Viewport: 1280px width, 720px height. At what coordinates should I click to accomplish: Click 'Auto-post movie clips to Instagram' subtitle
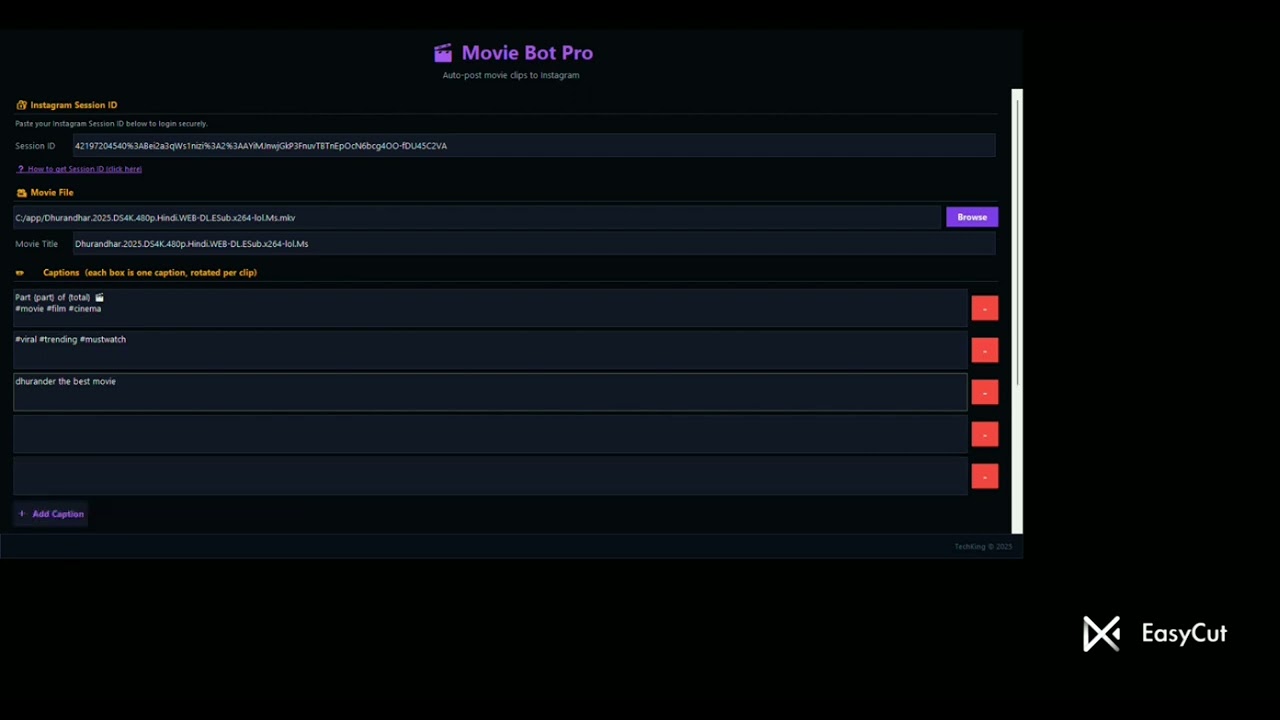[x=511, y=75]
